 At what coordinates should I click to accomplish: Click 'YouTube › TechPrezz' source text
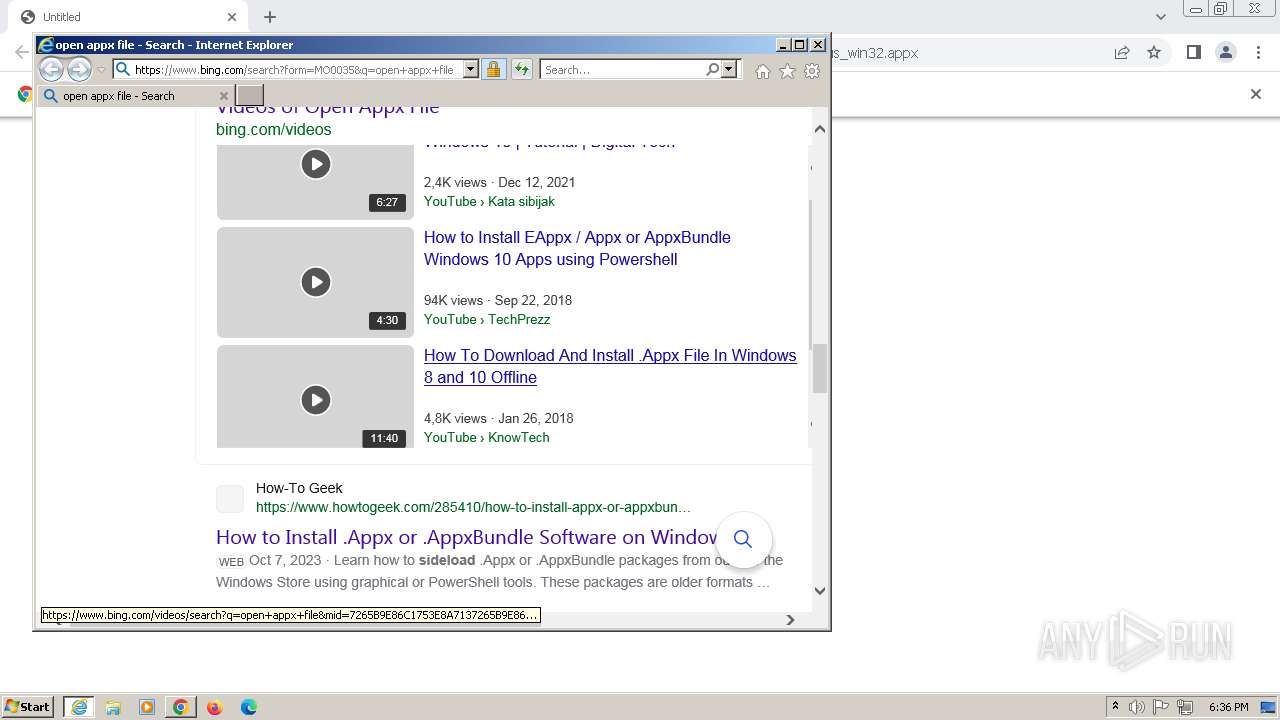tap(487, 319)
